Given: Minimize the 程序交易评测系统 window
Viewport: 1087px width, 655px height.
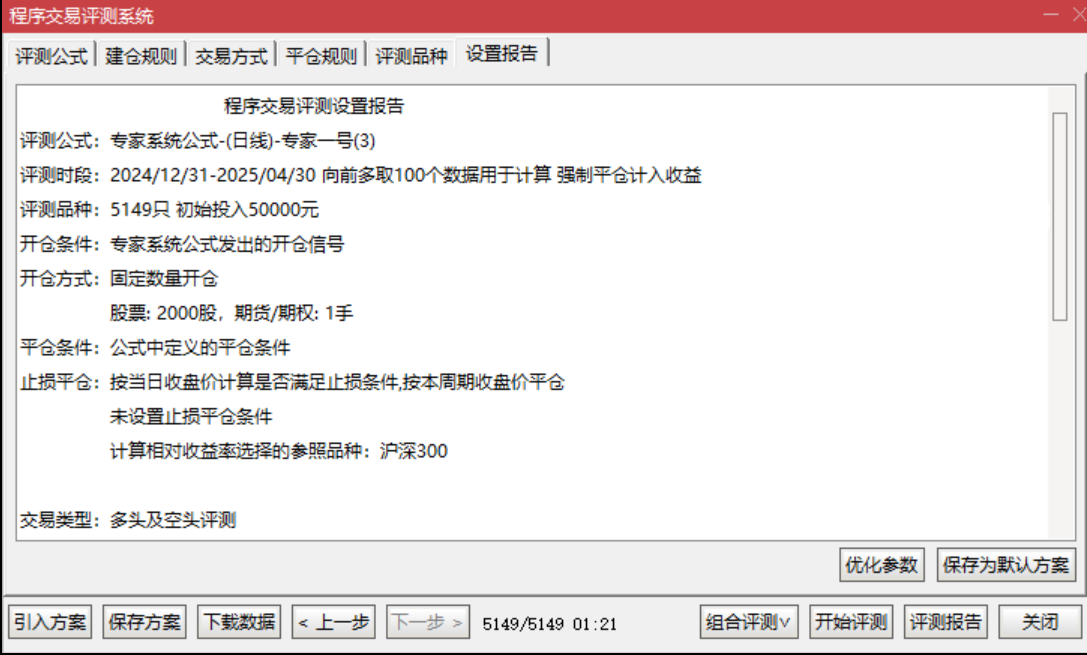Looking at the screenshot, I should (x=1051, y=15).
